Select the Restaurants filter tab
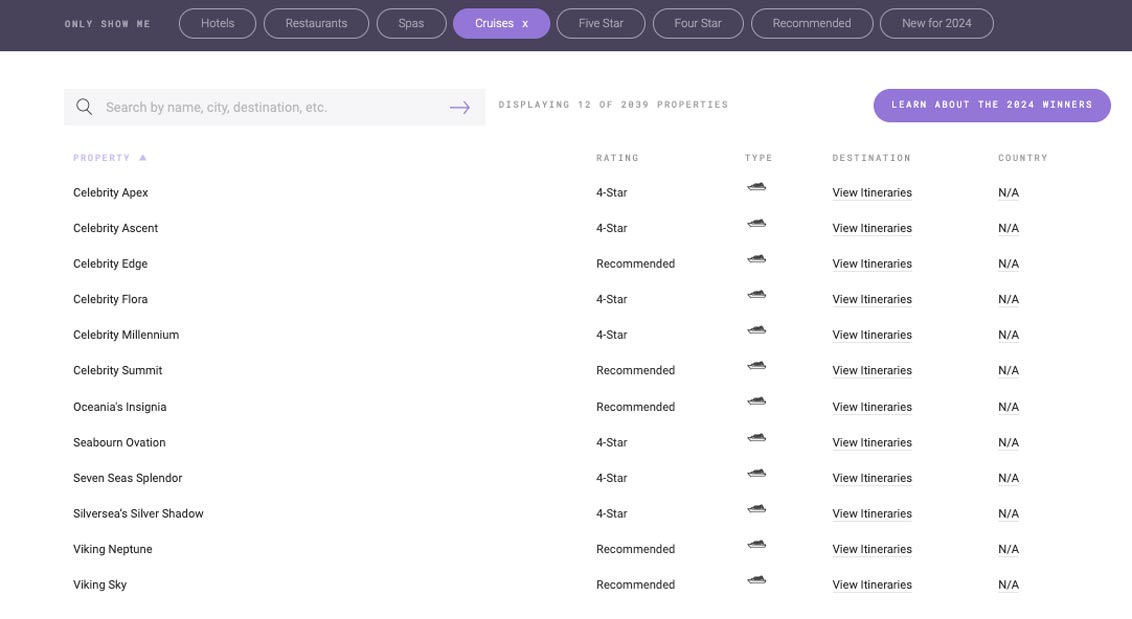This screenshot has height=619, width=1132. (316, 24)
